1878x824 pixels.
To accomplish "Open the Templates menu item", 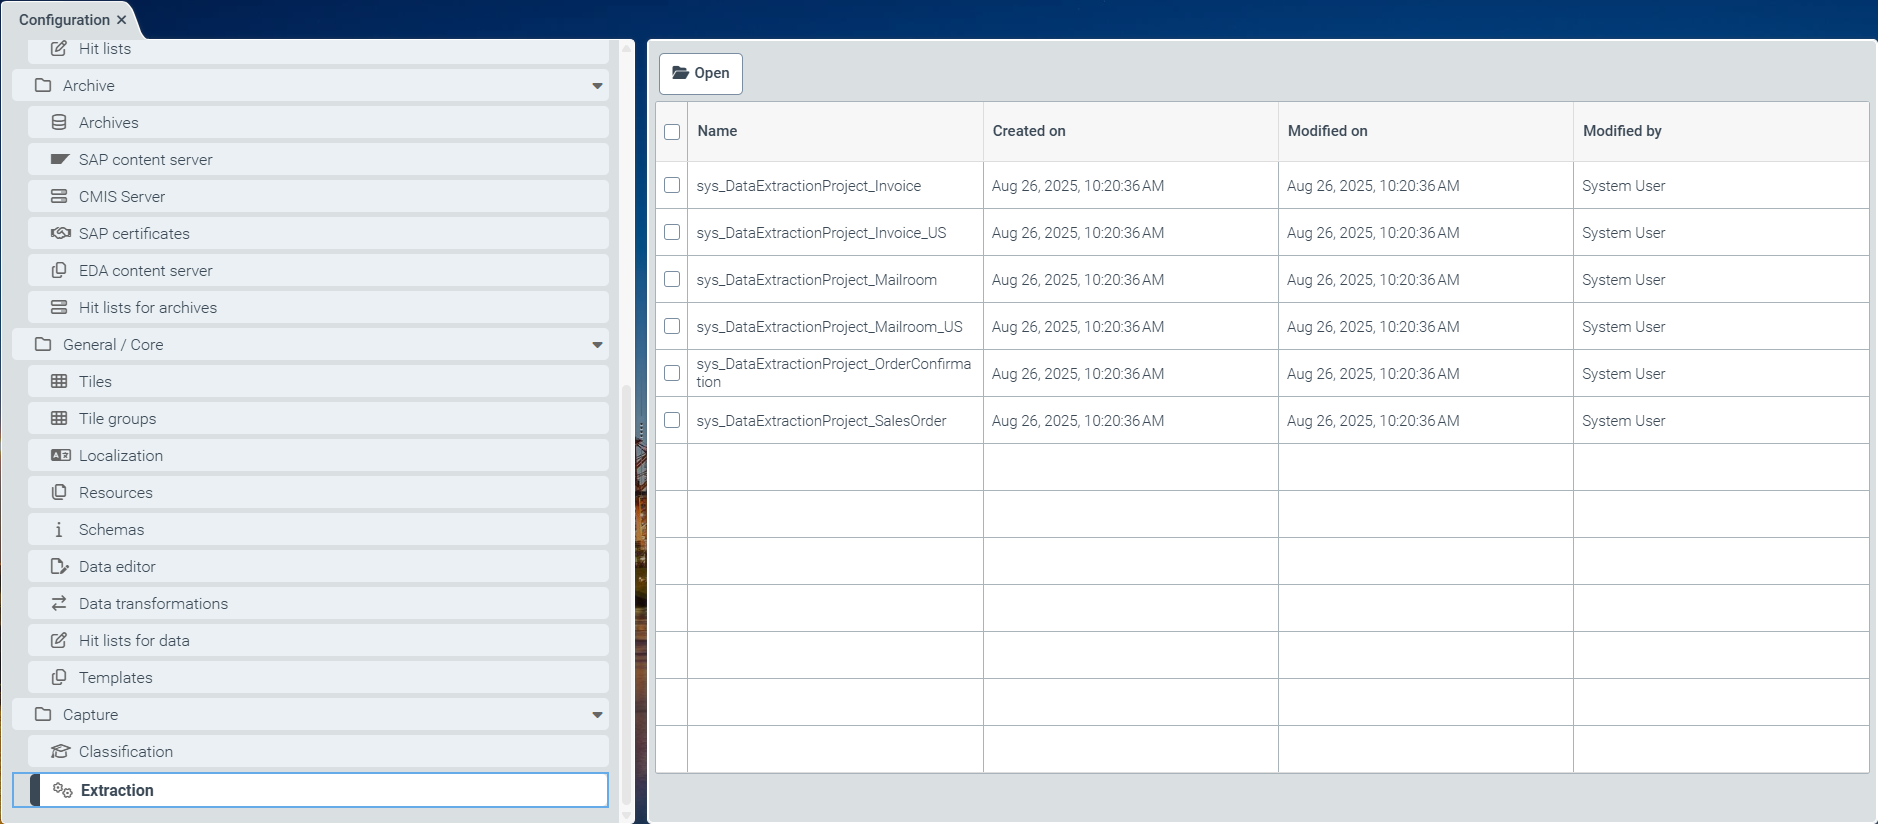I will (116, 677).
